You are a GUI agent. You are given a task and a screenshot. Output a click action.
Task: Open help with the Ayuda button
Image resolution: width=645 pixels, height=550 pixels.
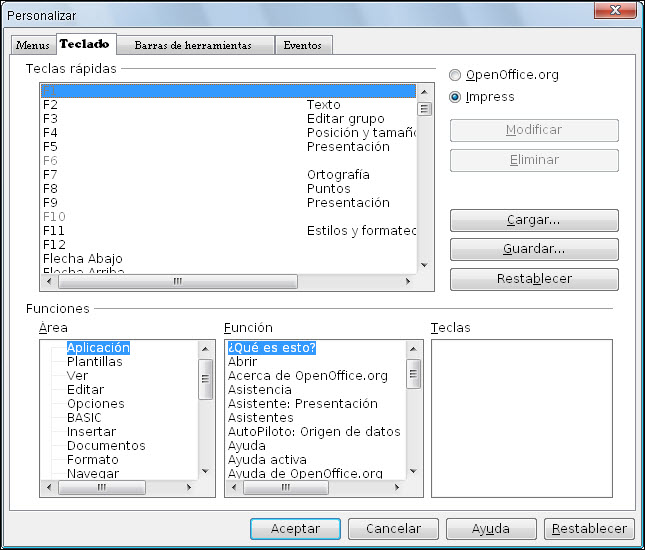[x=491, y=529]
